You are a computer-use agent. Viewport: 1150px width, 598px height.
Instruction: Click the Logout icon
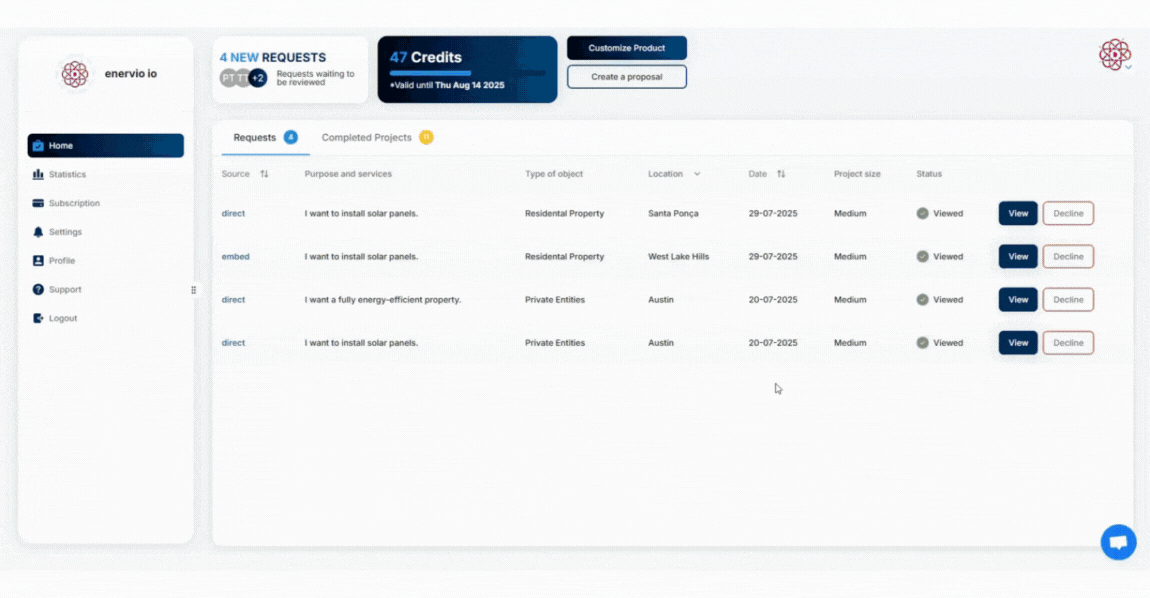[38, 319]
